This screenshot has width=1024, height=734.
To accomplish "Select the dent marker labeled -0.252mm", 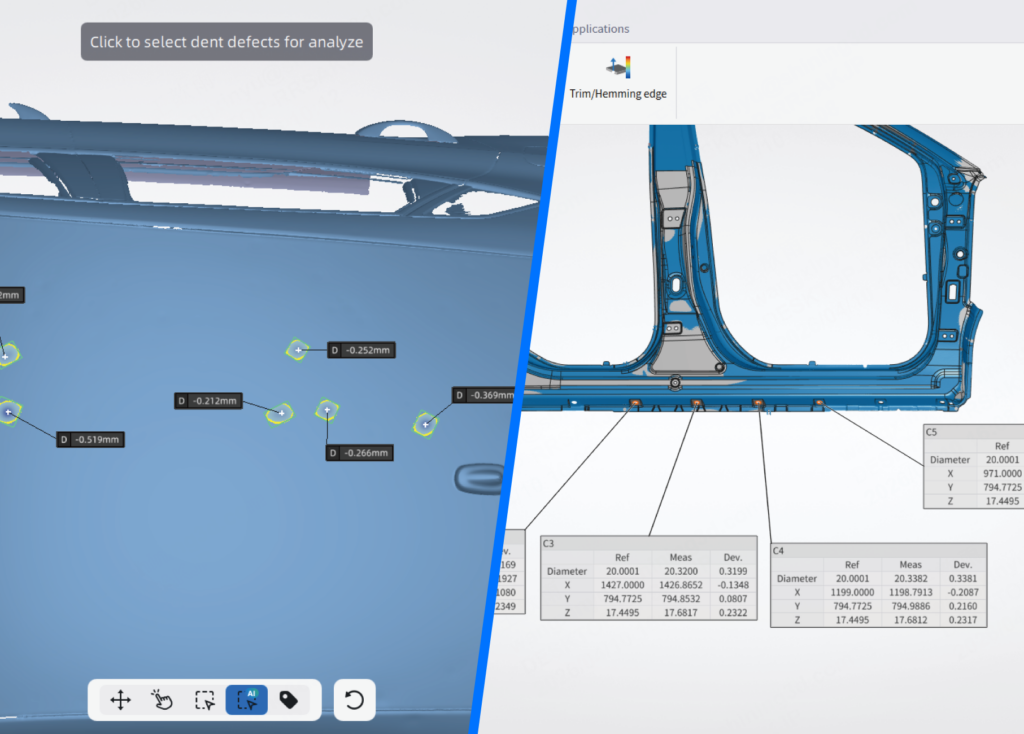I will (298, 350).
